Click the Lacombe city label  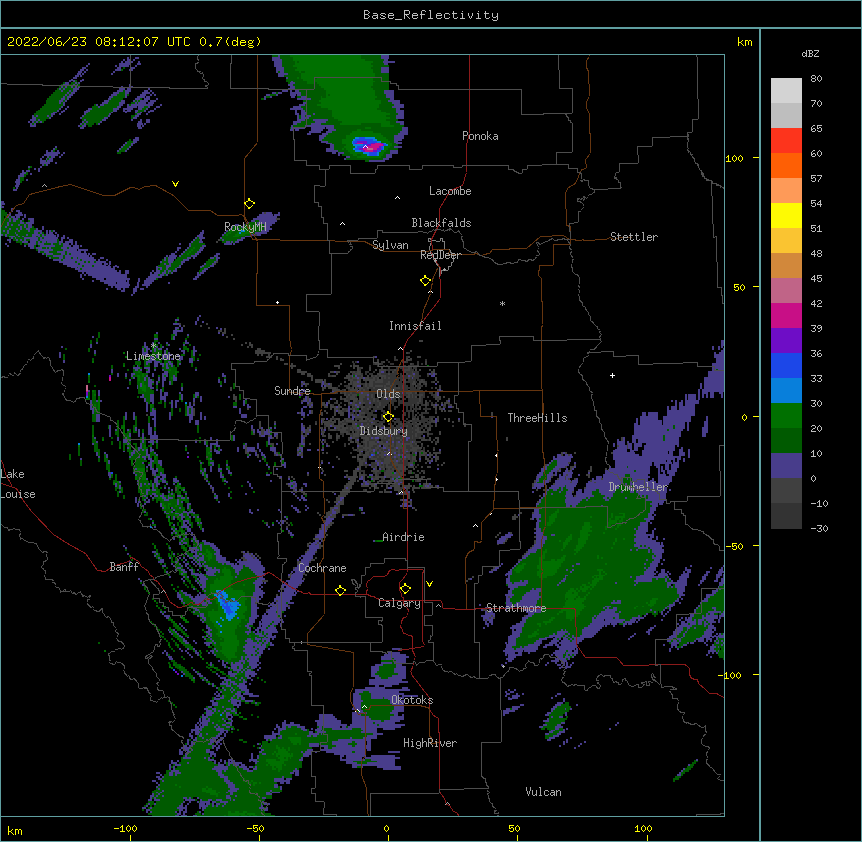click(450, 191)
